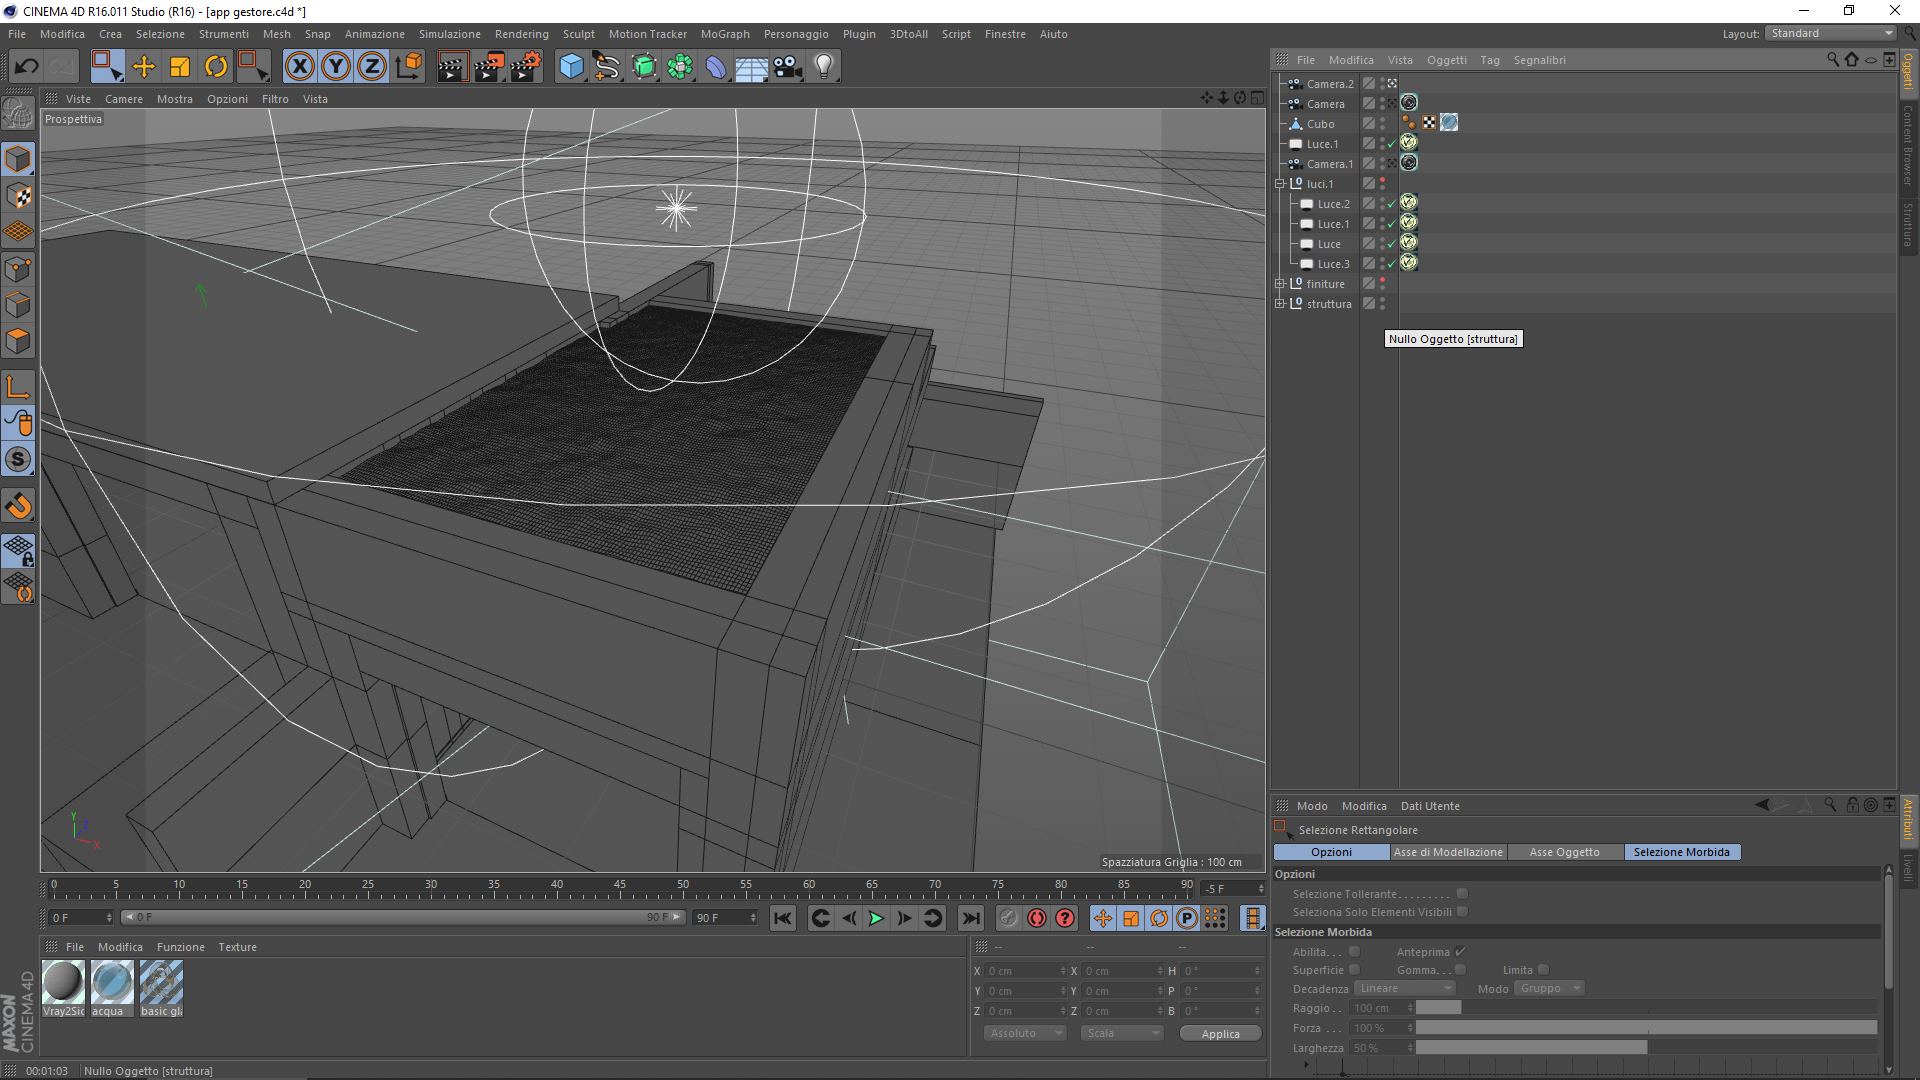Open the Layout Standard dropdown
Screen dimensions: 1920x1080
1831,33
